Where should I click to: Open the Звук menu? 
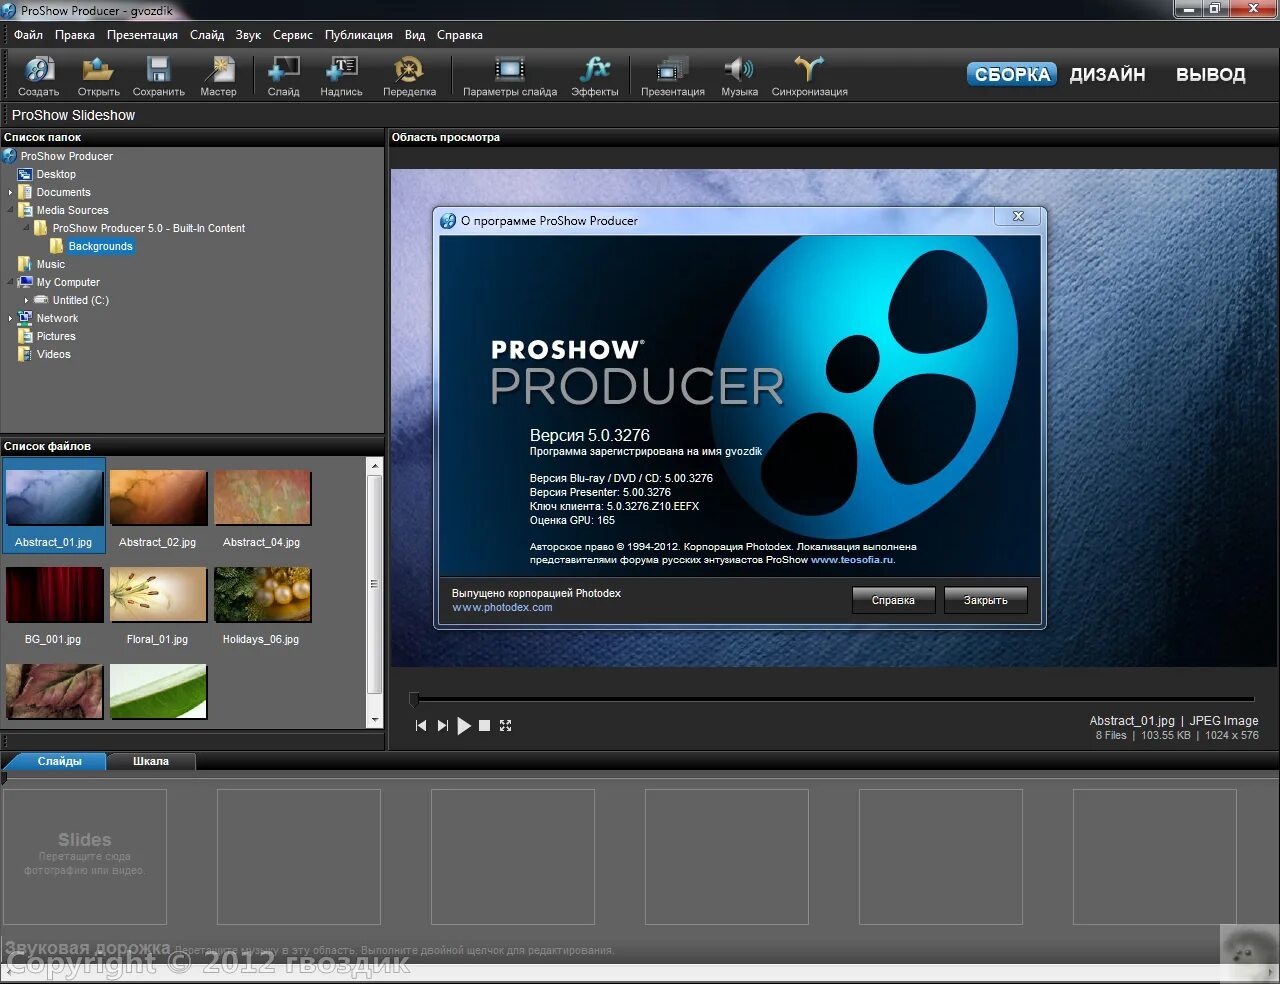click(x=248, y=35)
